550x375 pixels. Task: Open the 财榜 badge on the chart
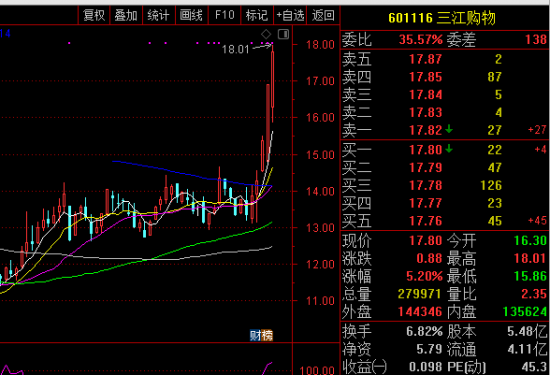261,335
